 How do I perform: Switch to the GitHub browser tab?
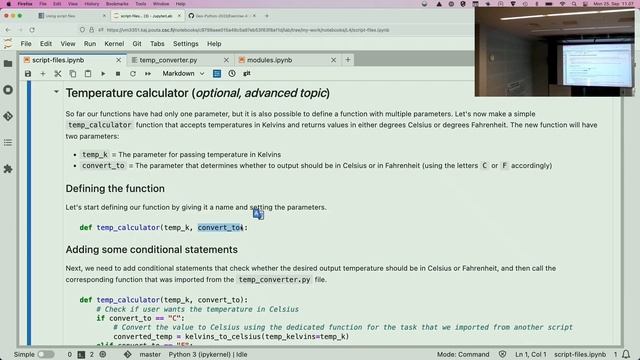click(x=222, y=16)
